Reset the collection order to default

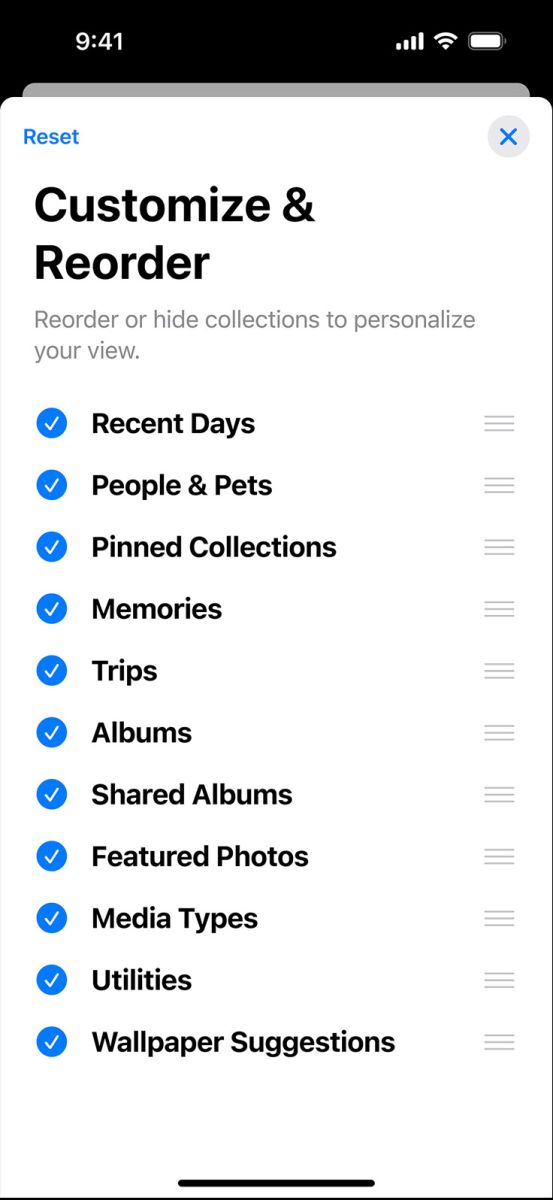pos(51,137)
